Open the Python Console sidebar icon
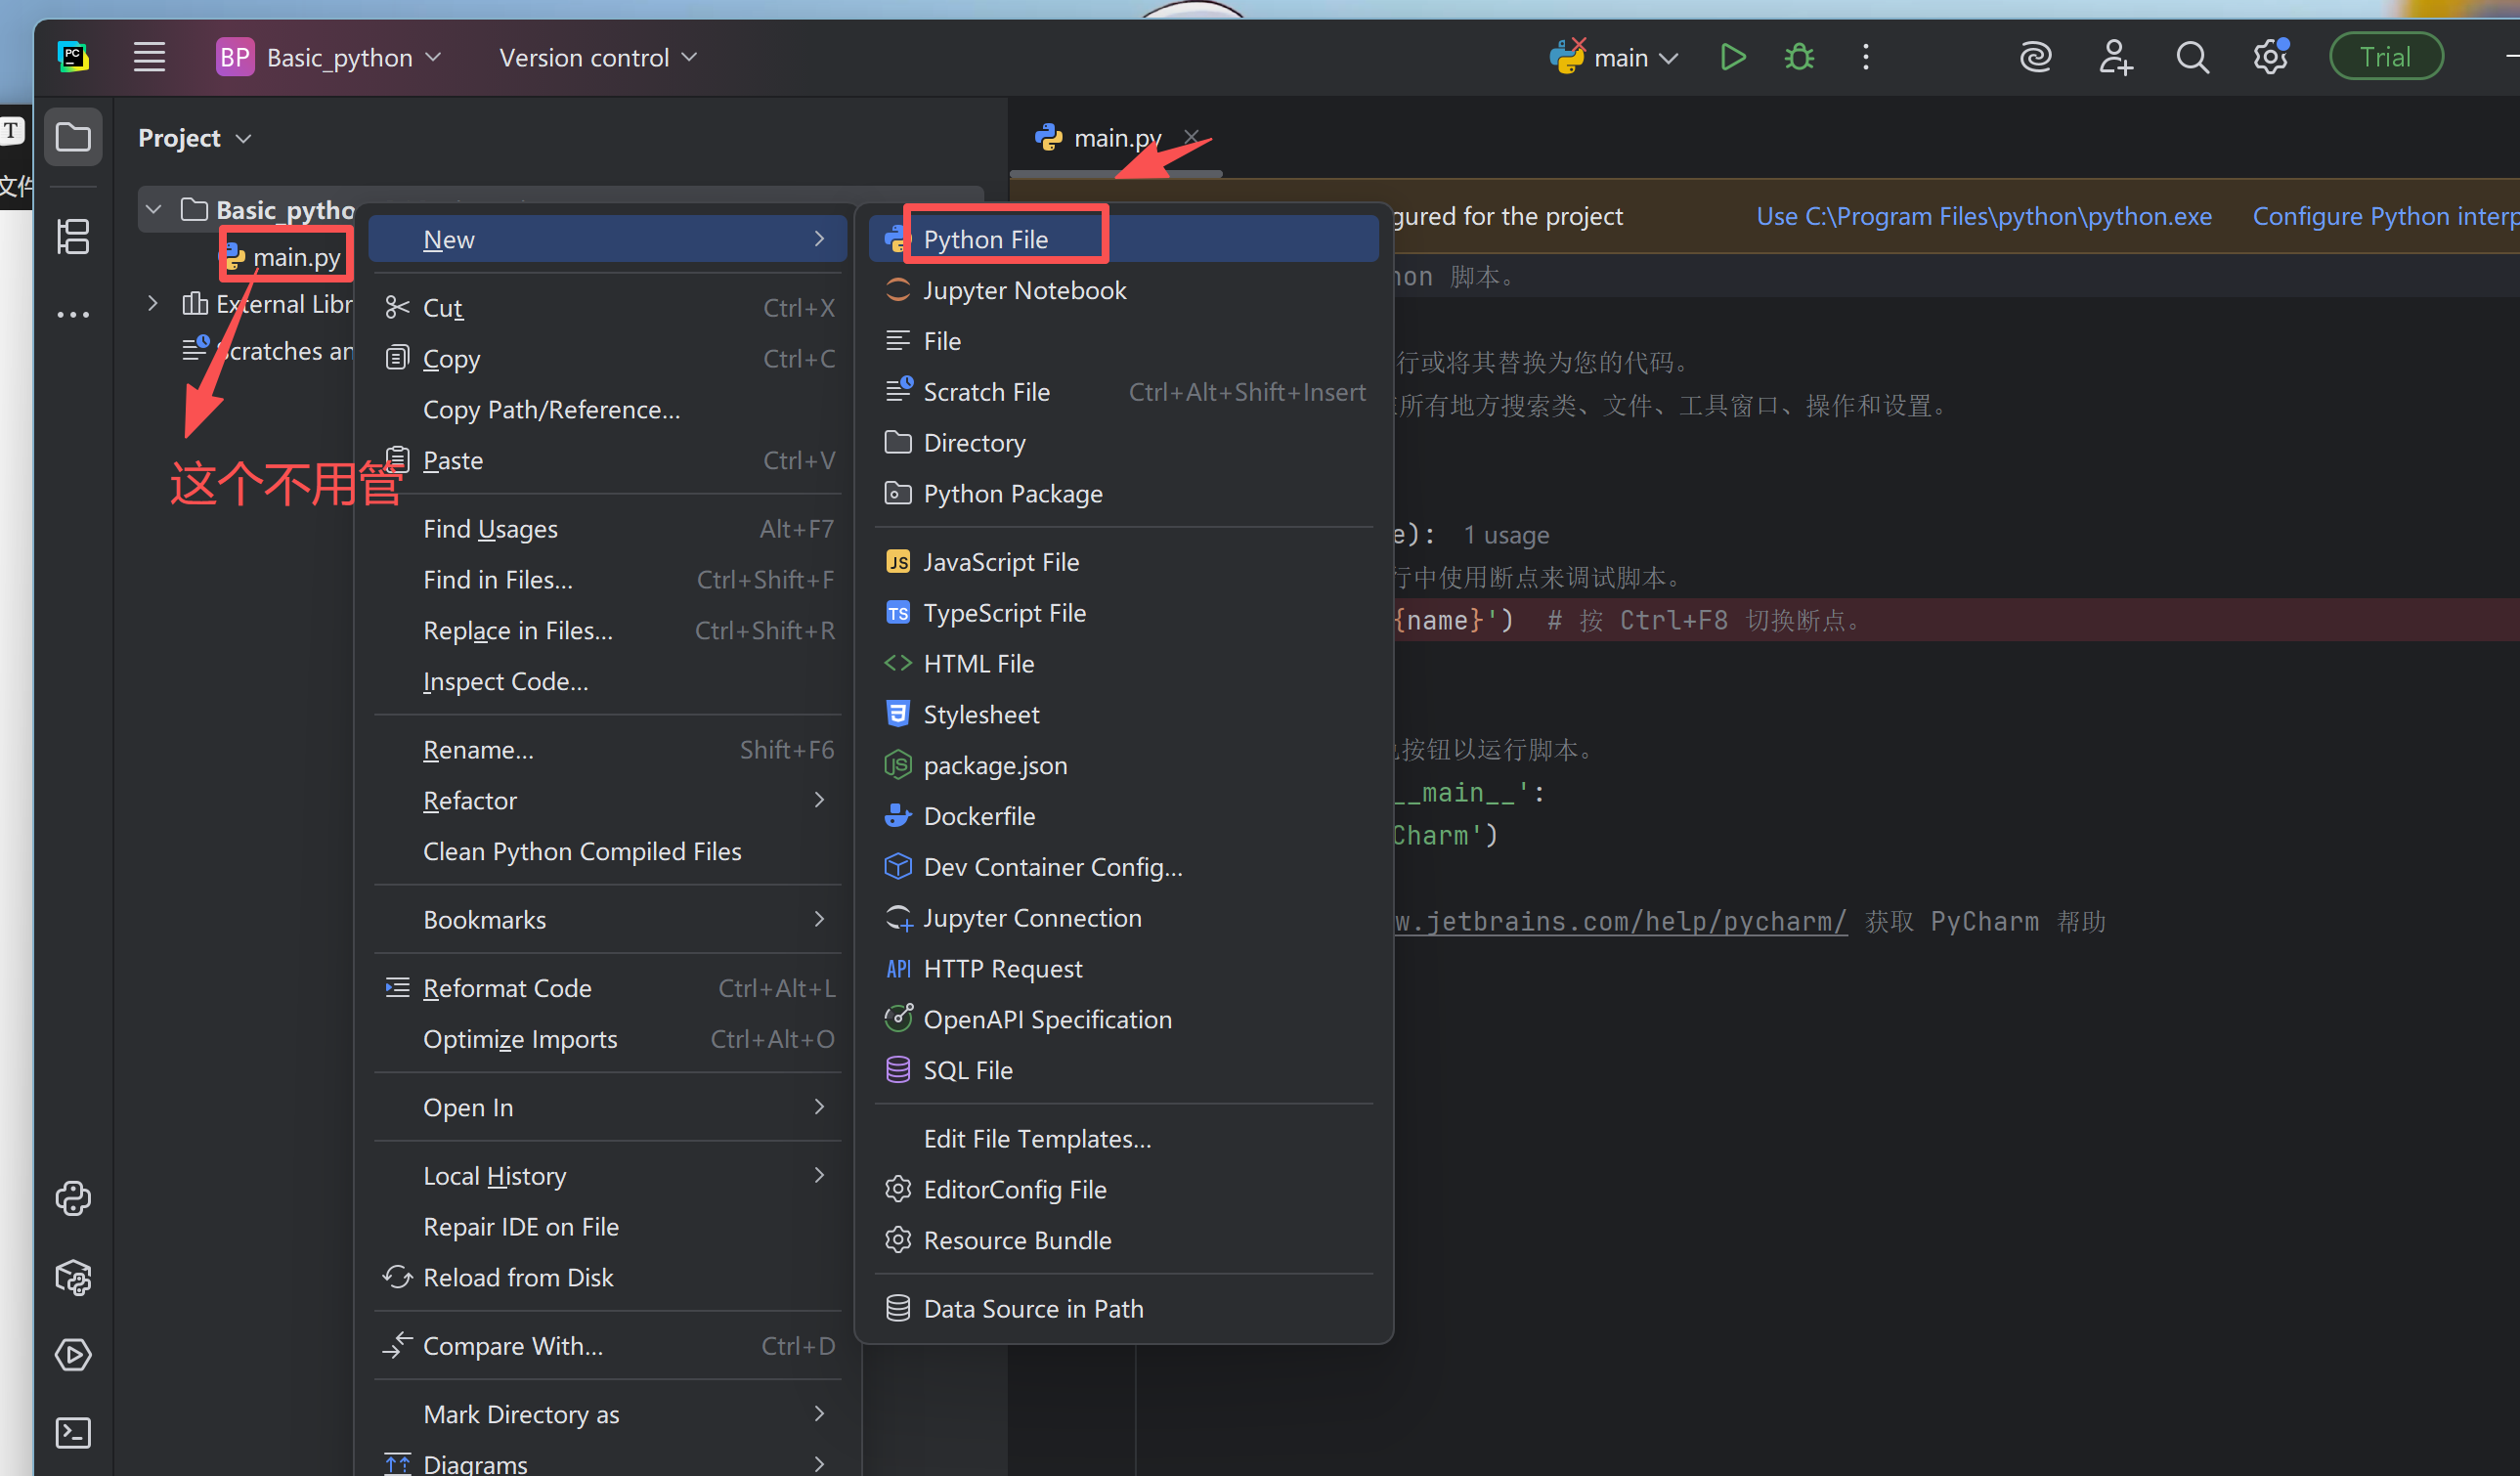The width and height of the screenshot is (2520, 1476). [73, 1198]
